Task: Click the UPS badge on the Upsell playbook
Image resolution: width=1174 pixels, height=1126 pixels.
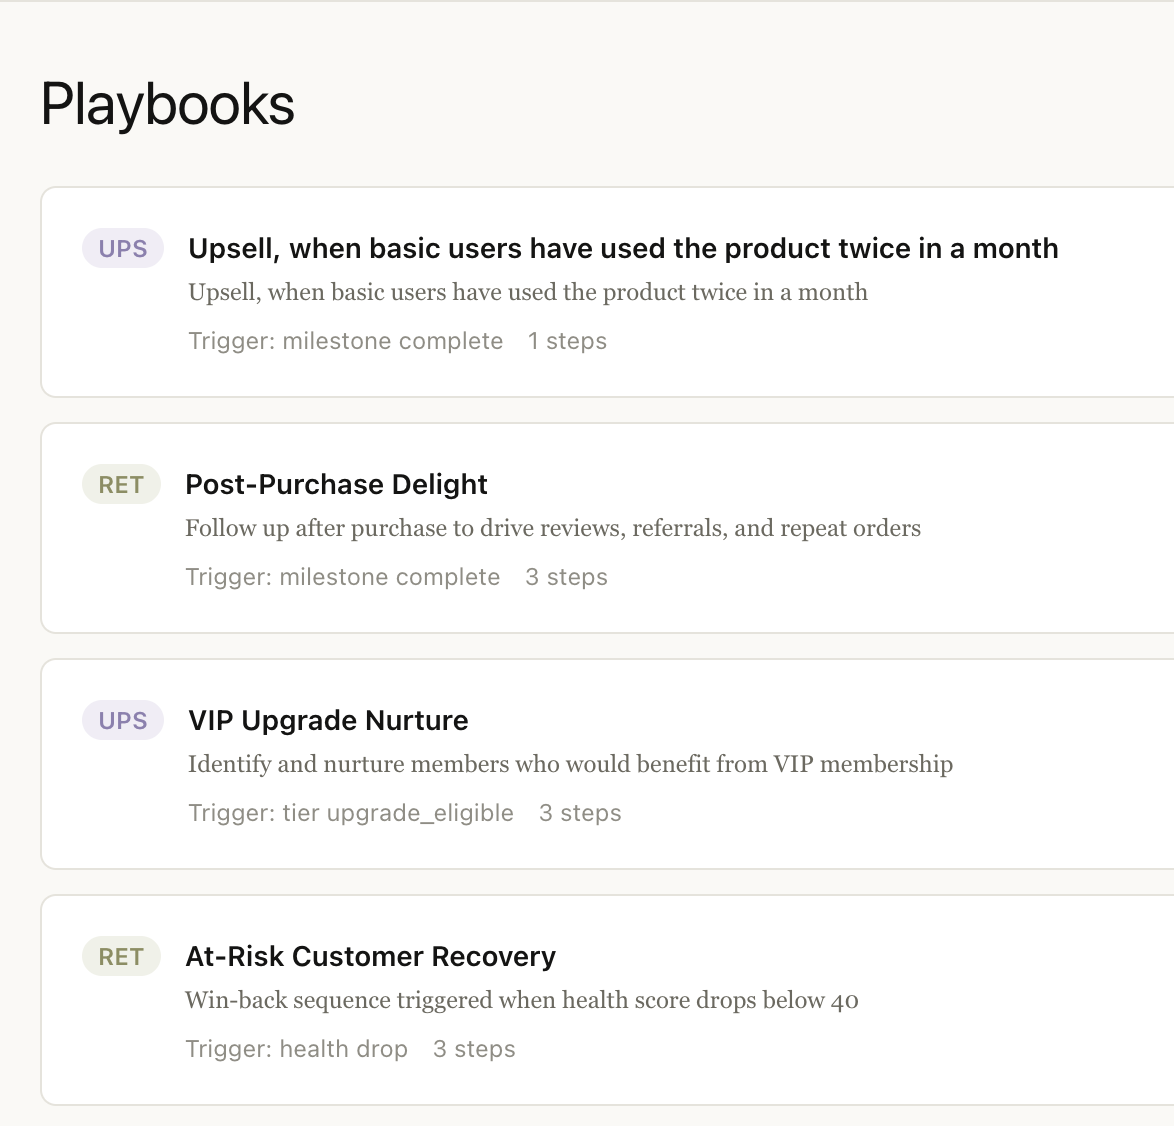Action: tap(122, 248)
